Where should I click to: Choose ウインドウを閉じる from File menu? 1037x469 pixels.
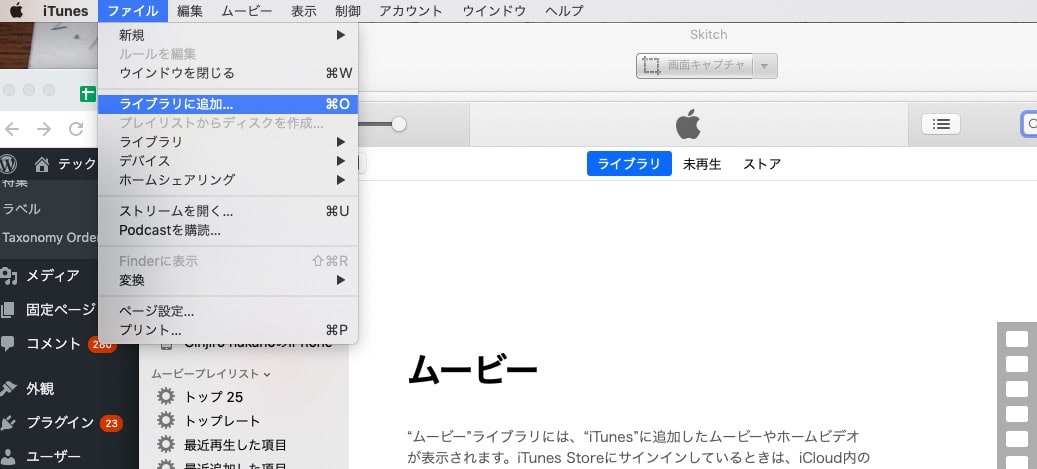coord(228,73)
